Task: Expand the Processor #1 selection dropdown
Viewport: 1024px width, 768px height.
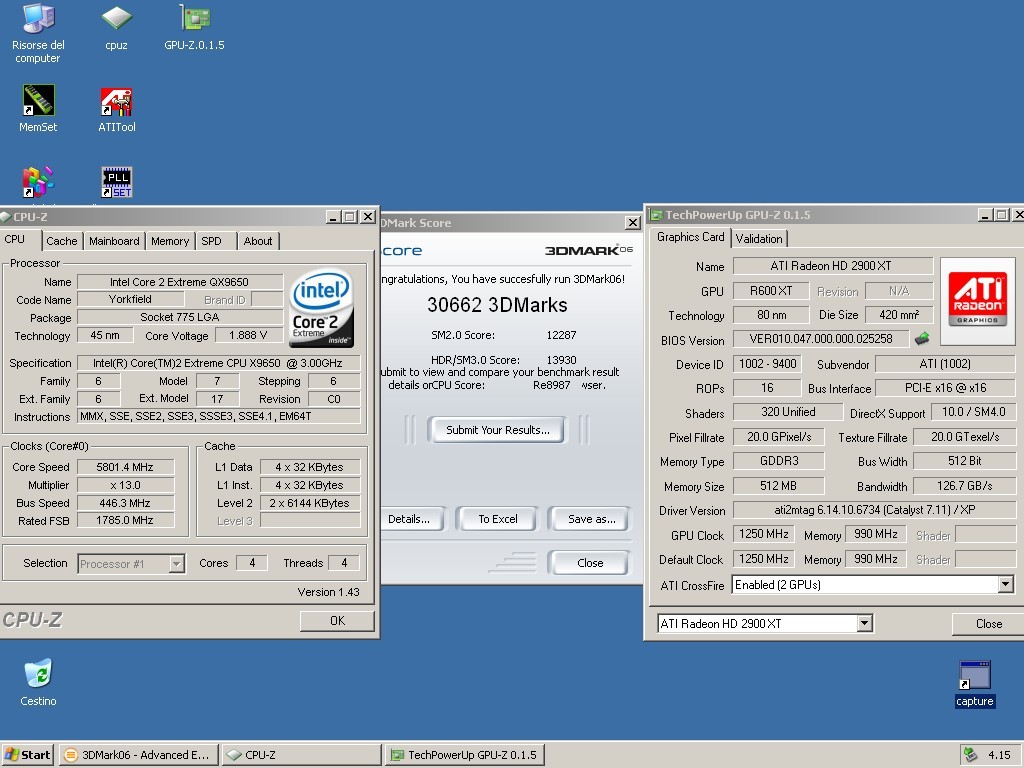Action: 176,564
